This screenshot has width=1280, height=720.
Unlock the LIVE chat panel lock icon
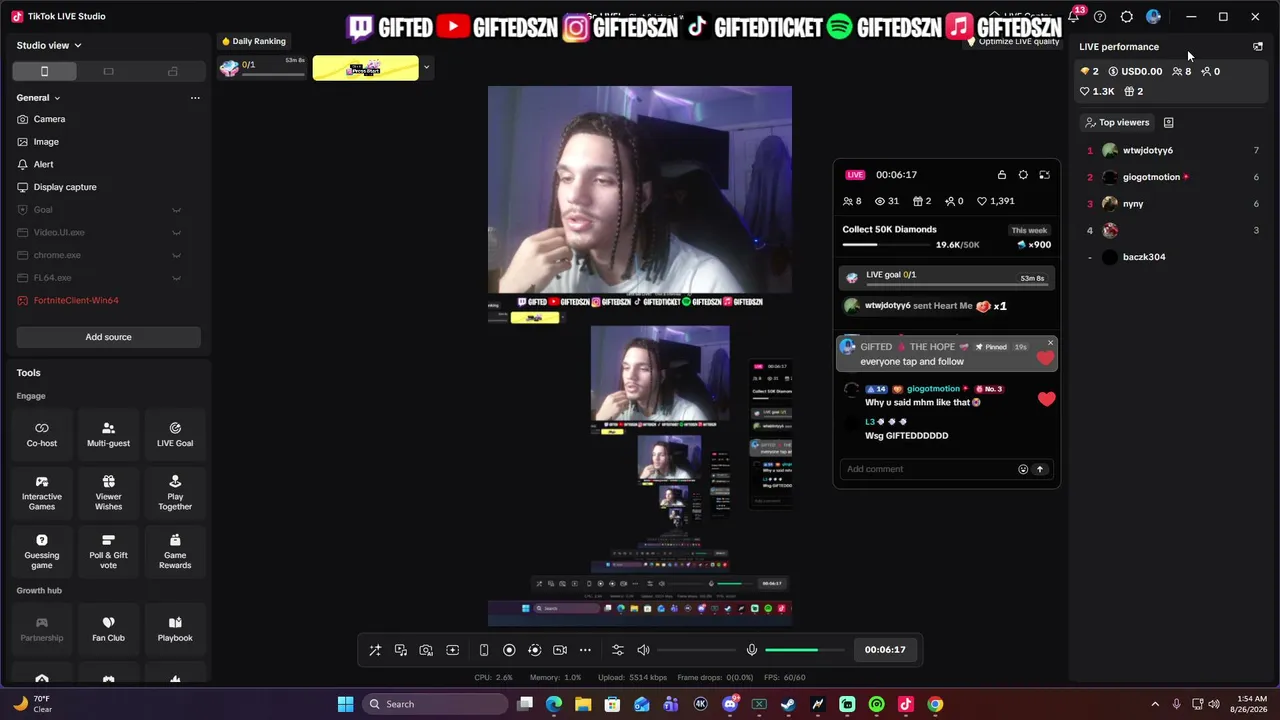pos(1002,175)
